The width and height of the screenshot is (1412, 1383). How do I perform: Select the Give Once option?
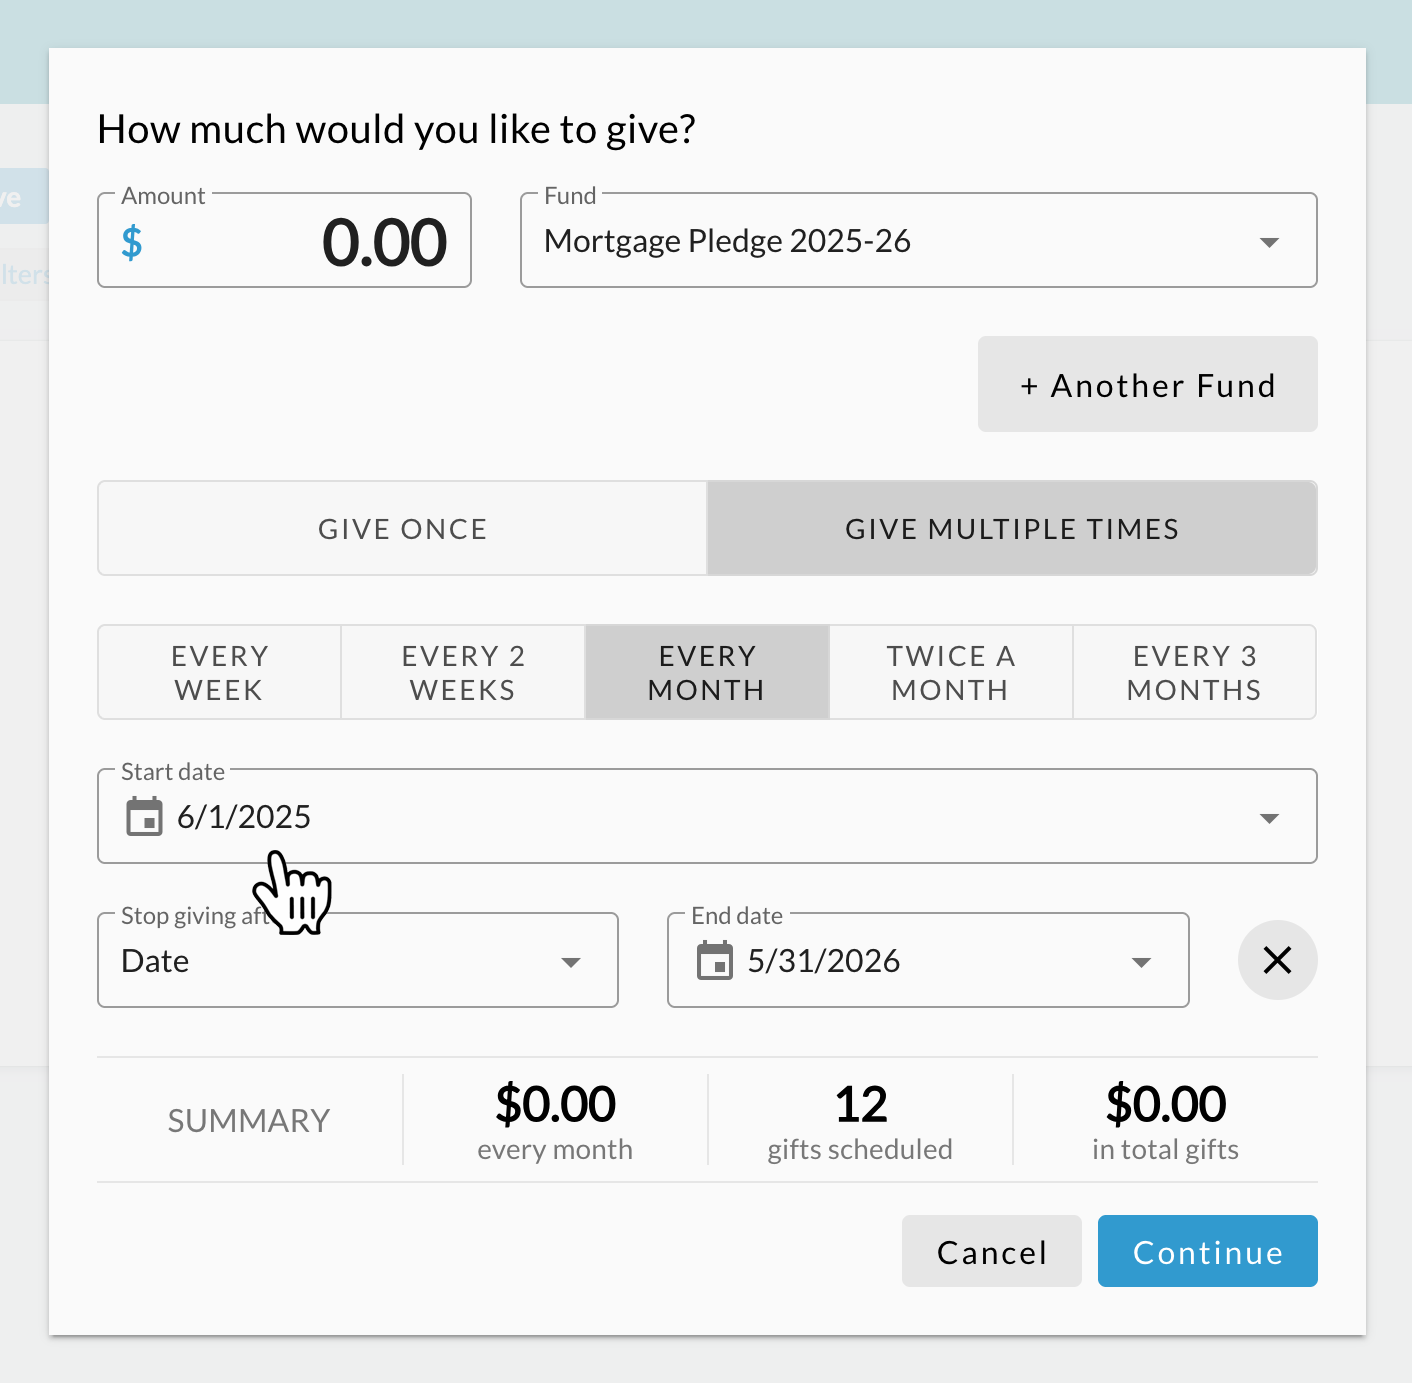pyautogui.click(x=402, y=528)
